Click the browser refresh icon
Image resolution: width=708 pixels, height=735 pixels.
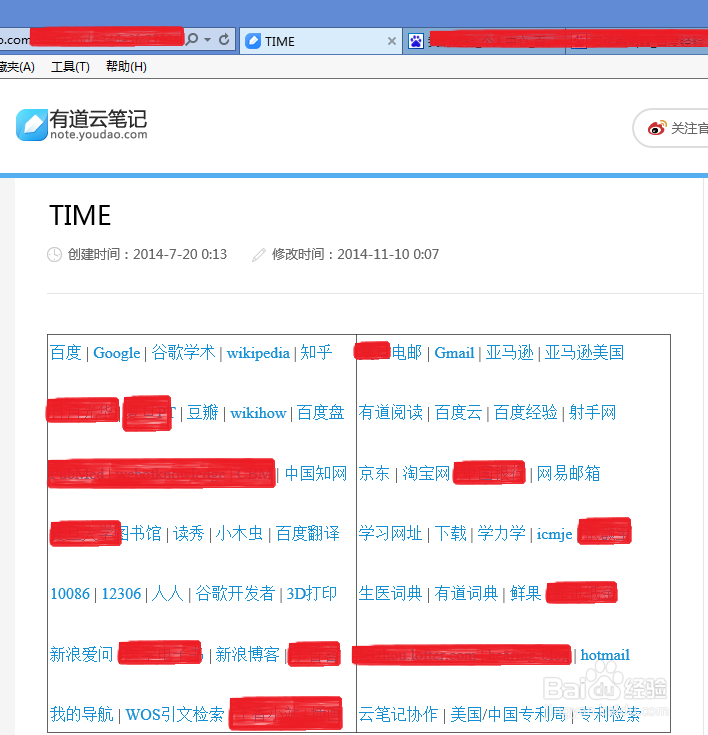tap(224, 39)
